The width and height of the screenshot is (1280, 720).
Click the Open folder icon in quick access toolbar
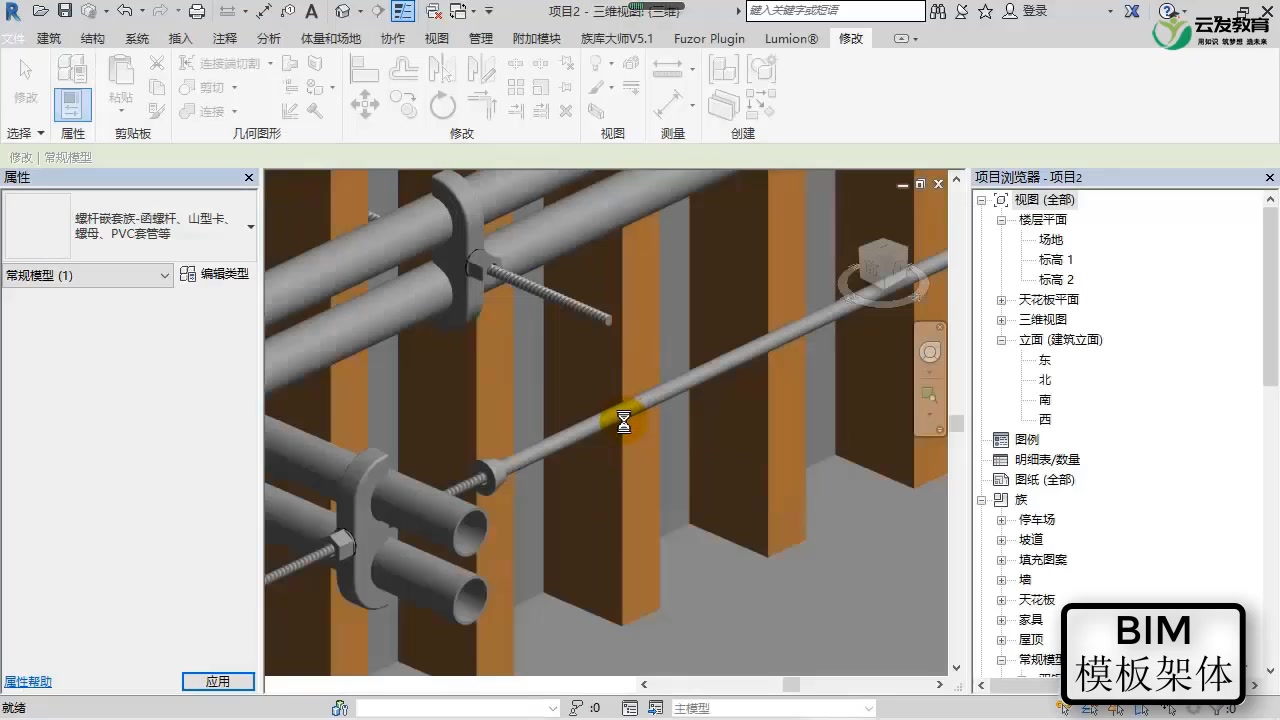[40, 11]
